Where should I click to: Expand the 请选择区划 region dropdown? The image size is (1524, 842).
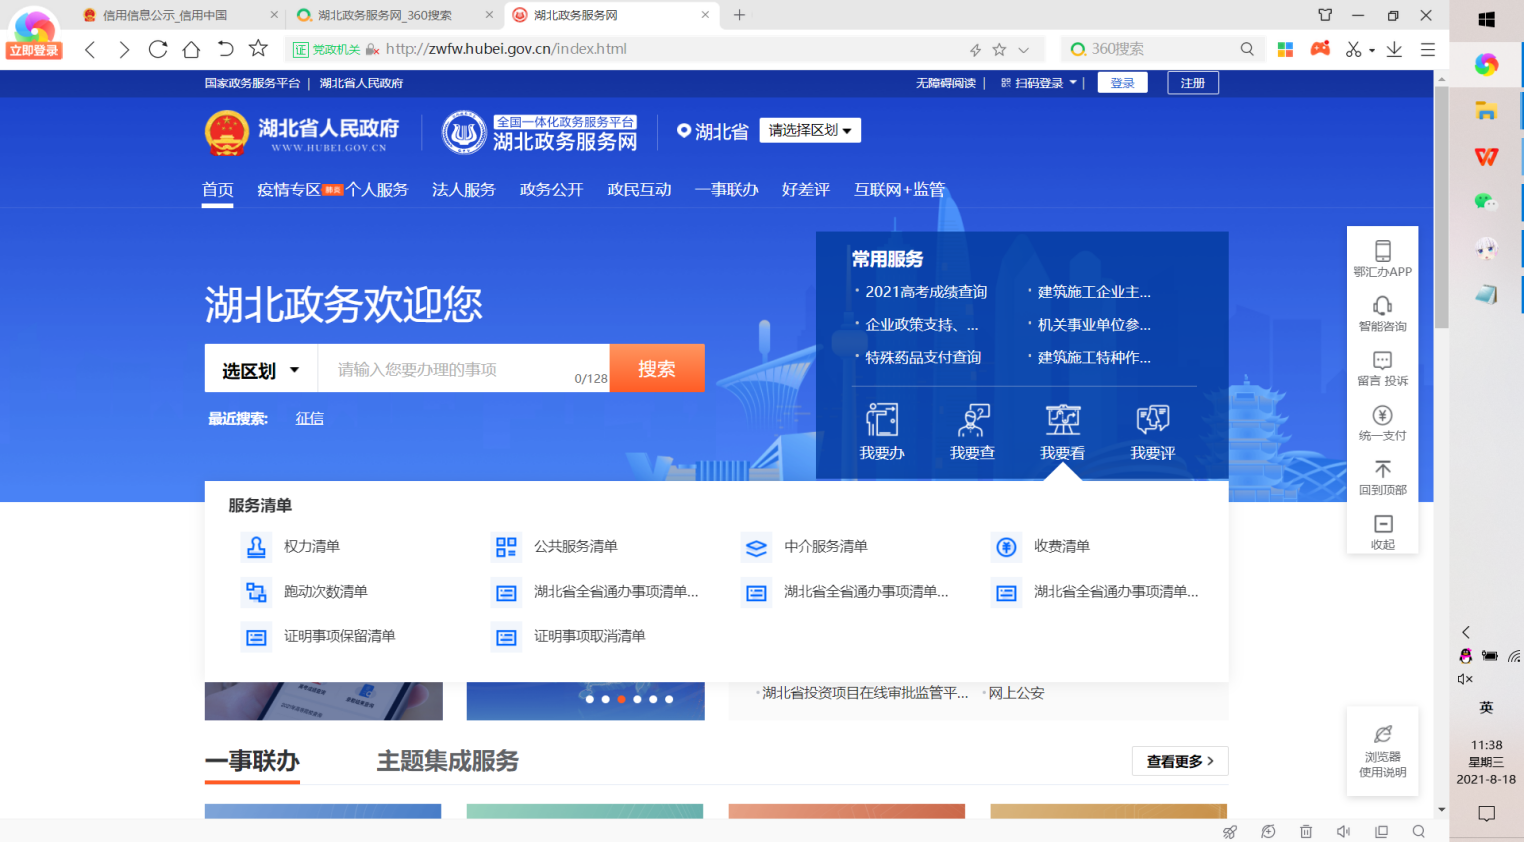pyautogui.click(x=810, y=131)
